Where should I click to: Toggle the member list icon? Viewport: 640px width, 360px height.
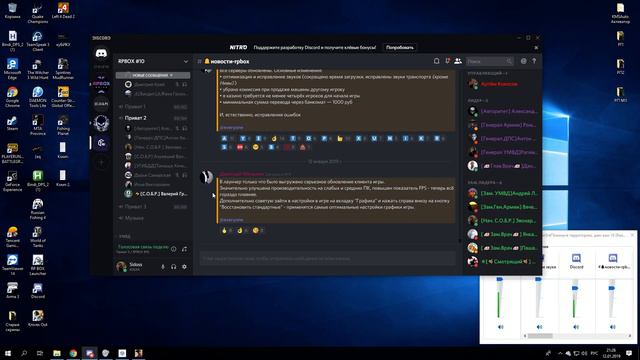tap(458, 61)
